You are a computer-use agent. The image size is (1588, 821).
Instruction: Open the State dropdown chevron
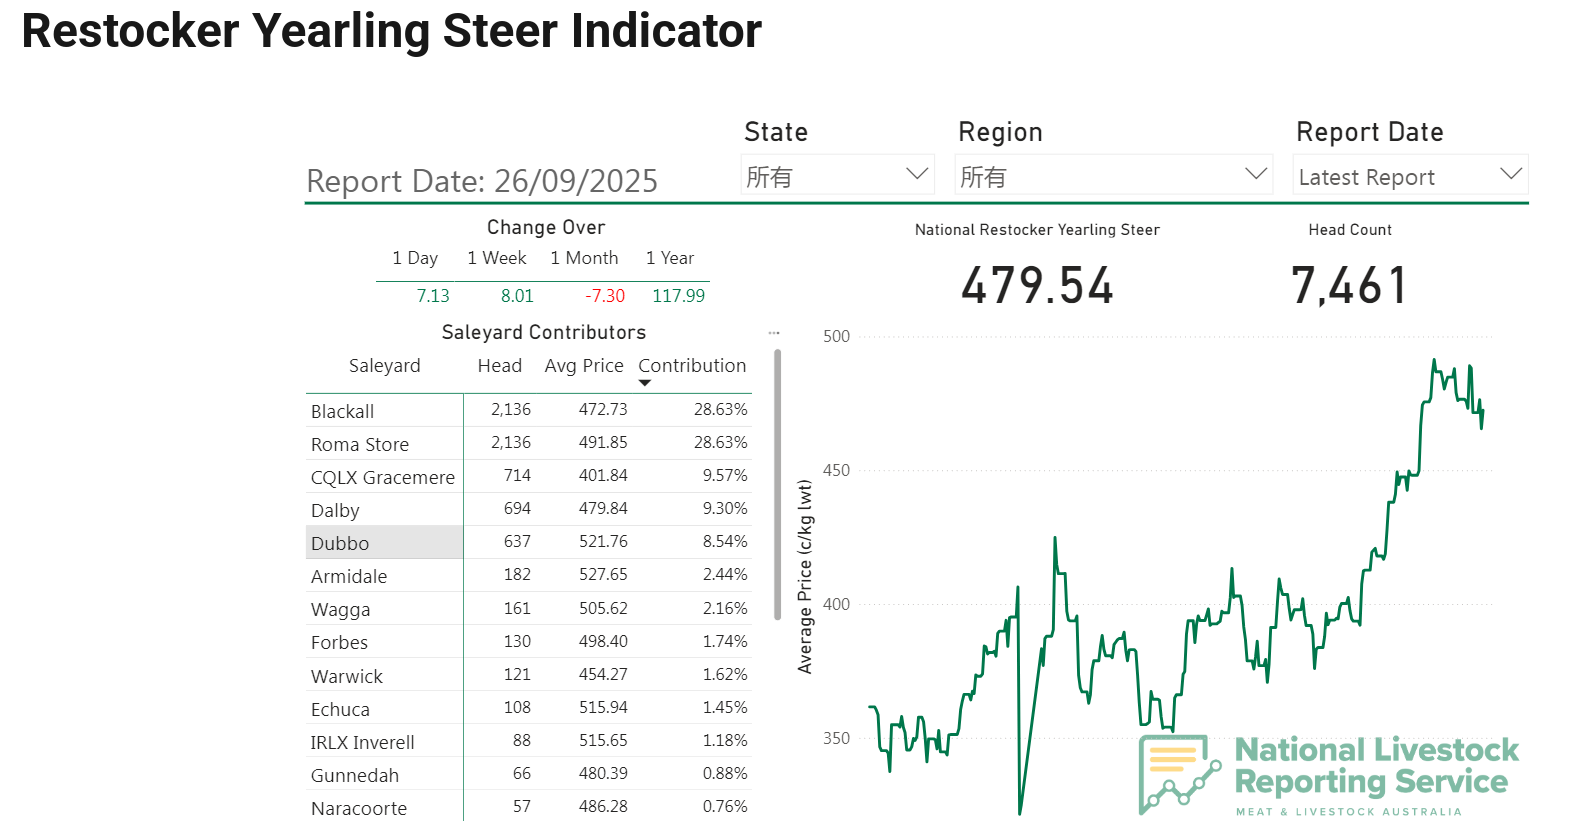pos(916,174)
